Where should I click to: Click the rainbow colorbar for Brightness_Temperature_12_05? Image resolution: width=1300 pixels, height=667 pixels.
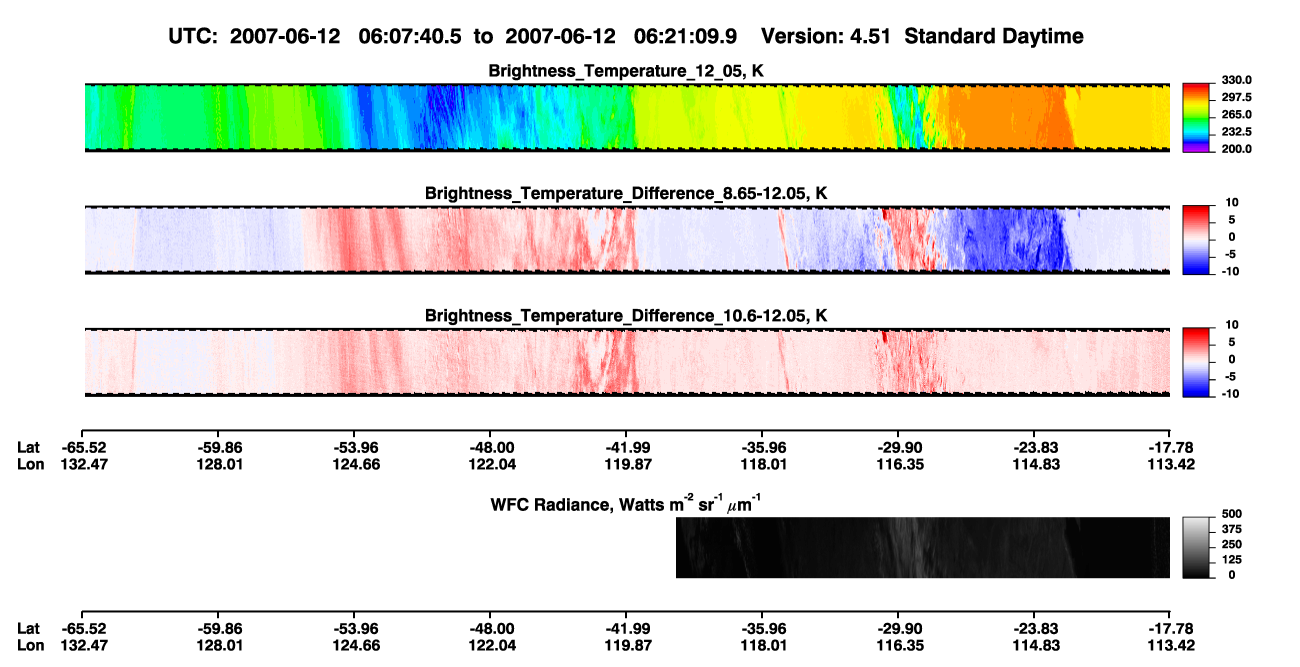tap(1197, 117)
